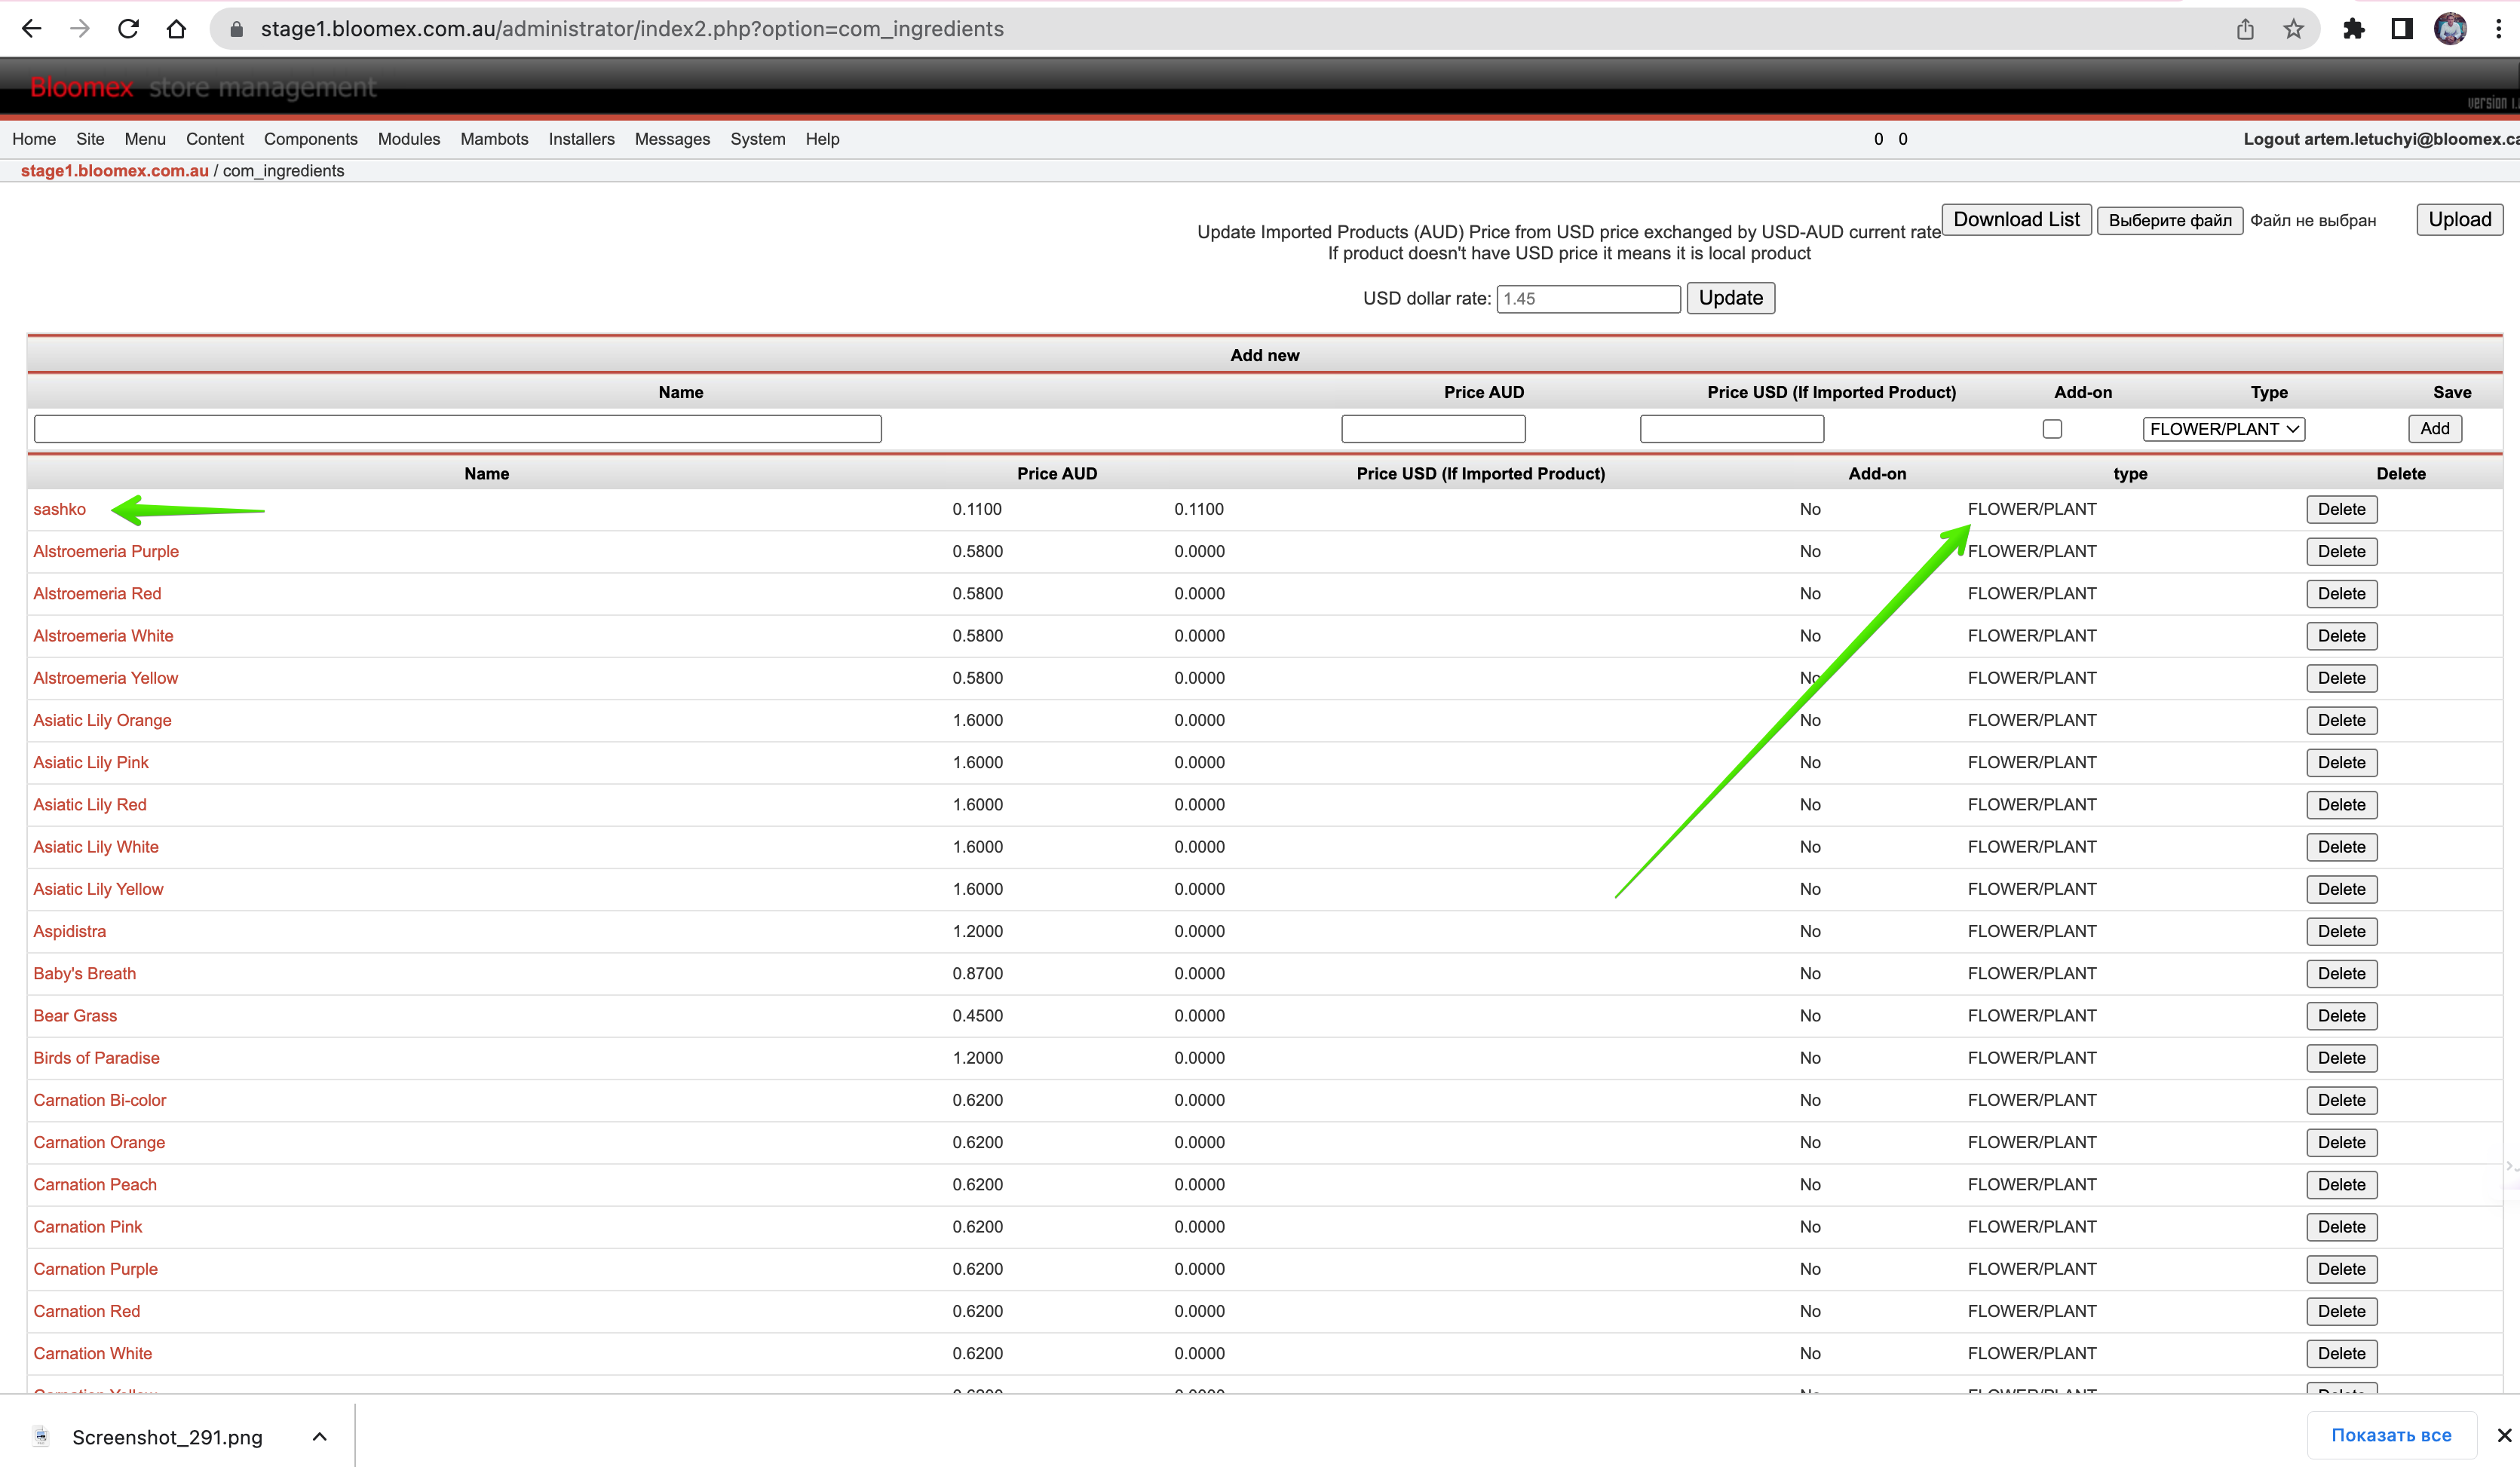Click the Upload button

[2459, 220]
